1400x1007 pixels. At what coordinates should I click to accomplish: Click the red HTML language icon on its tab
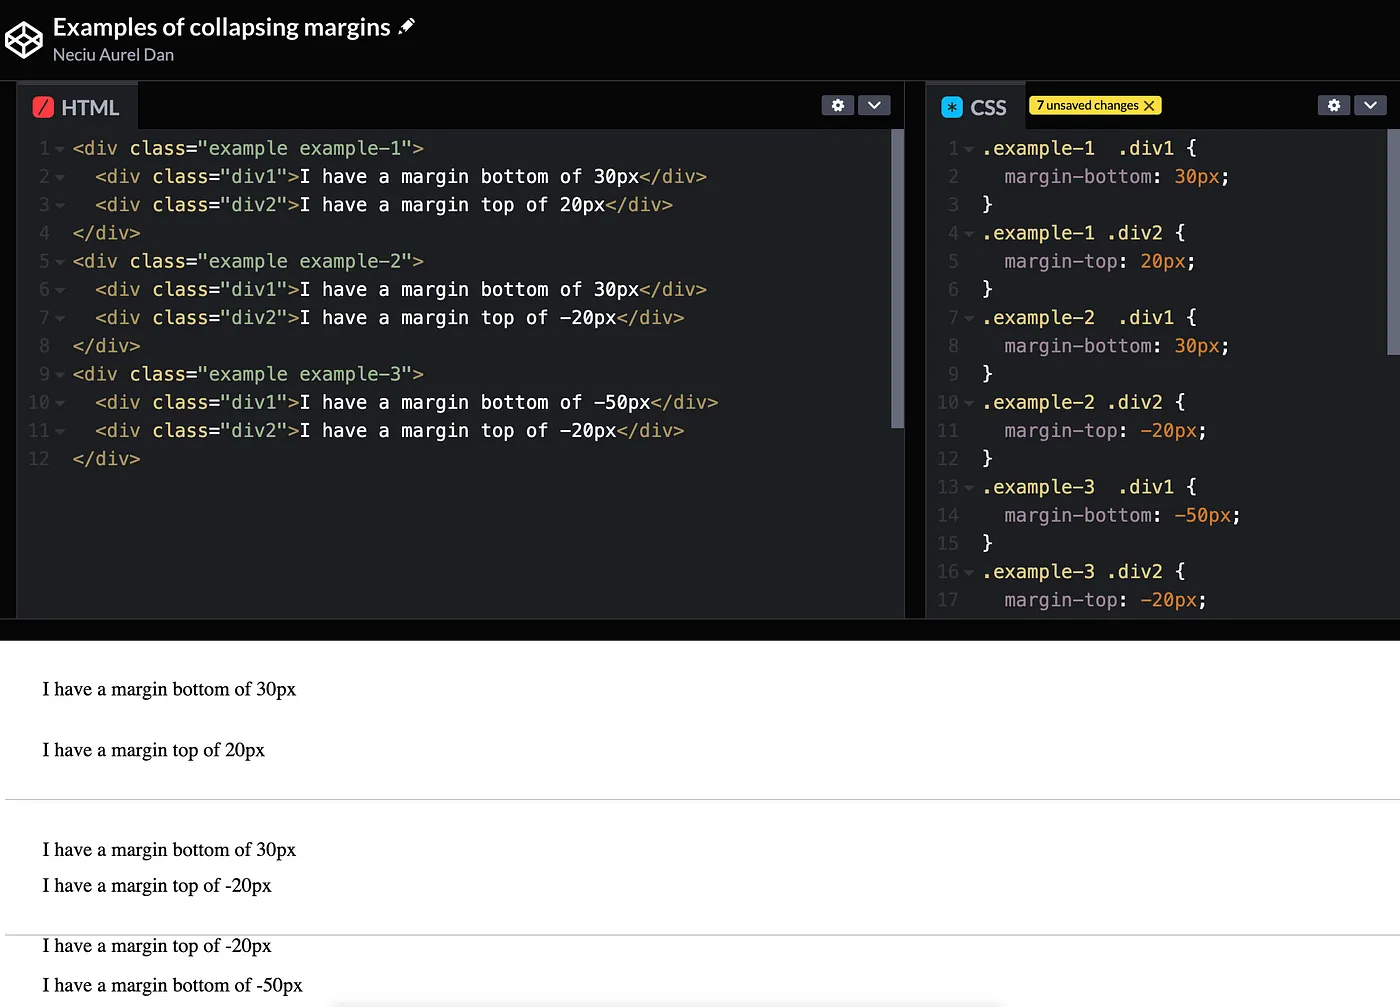(44, 105)
